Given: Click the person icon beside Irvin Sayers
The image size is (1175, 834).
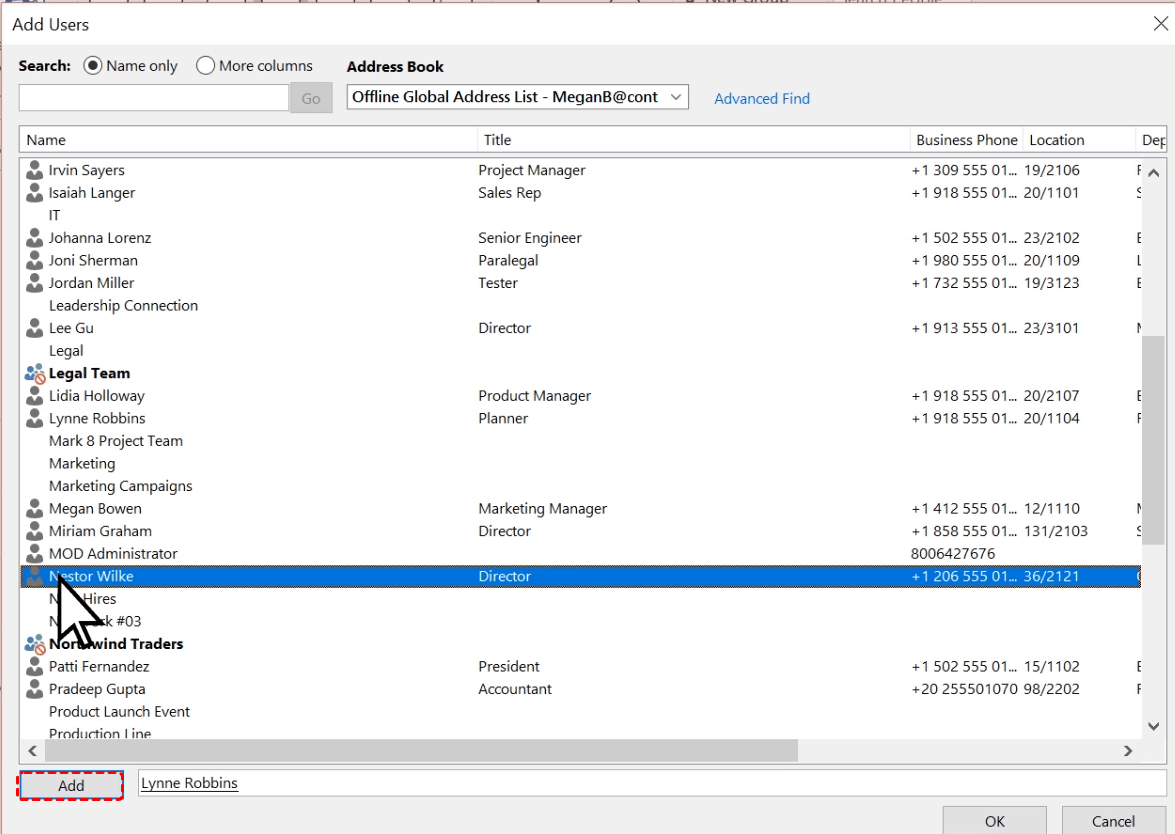Looking at the screenshot, I should [x=35, y=170].
